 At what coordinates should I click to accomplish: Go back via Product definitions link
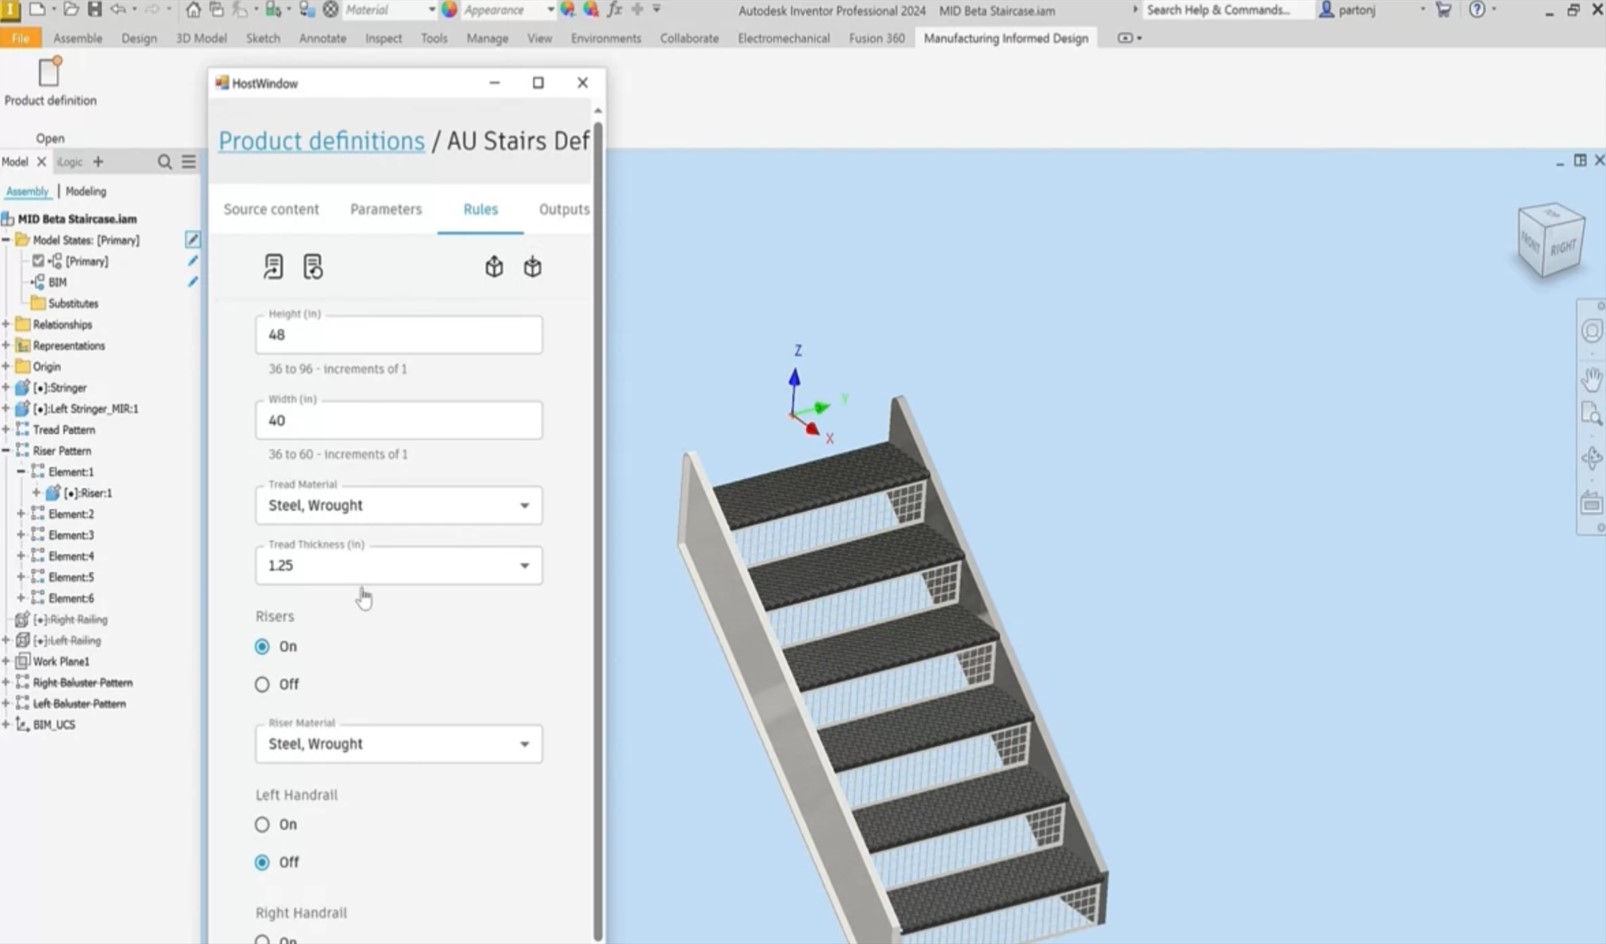[x=322, y=141]
